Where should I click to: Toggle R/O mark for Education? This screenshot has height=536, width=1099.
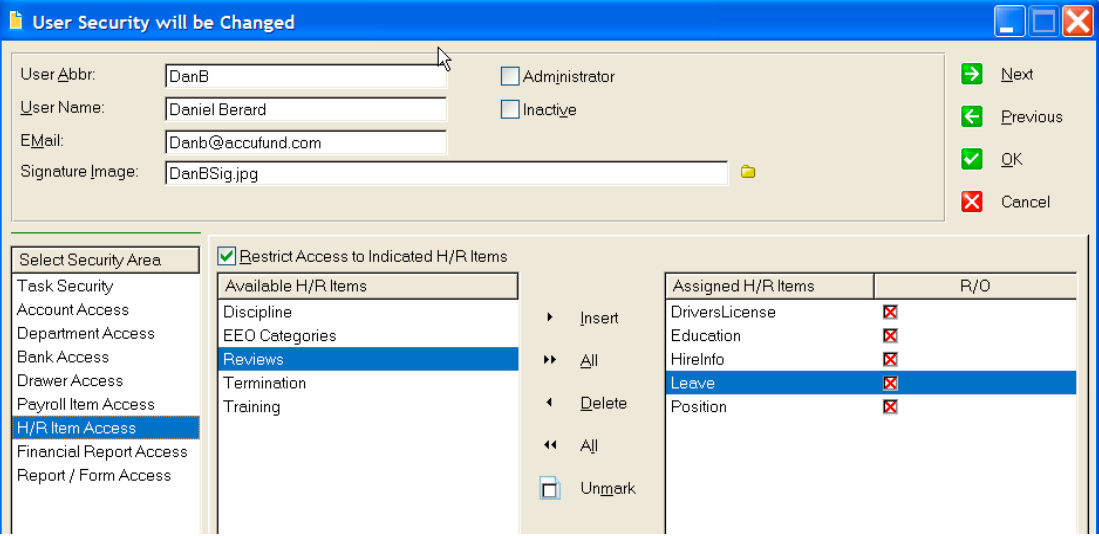pos(890,336)
